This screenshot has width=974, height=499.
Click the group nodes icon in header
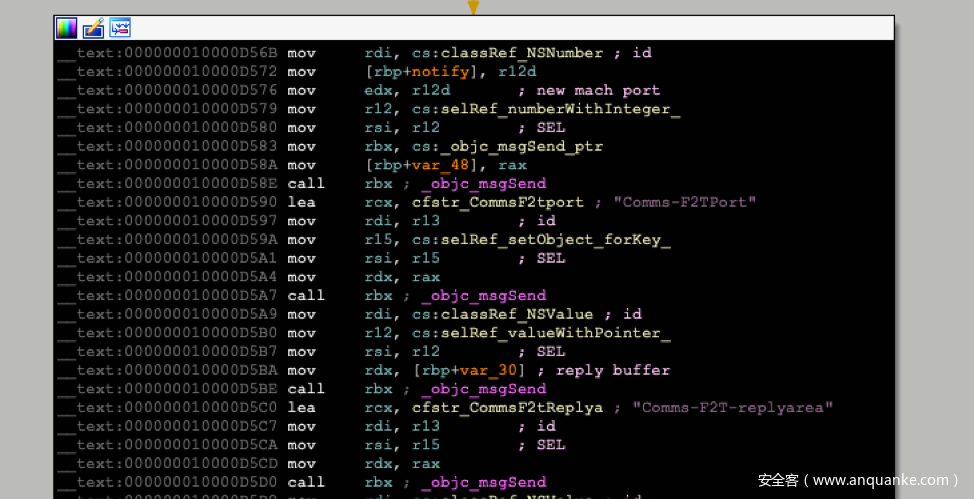tap(120, 28)
